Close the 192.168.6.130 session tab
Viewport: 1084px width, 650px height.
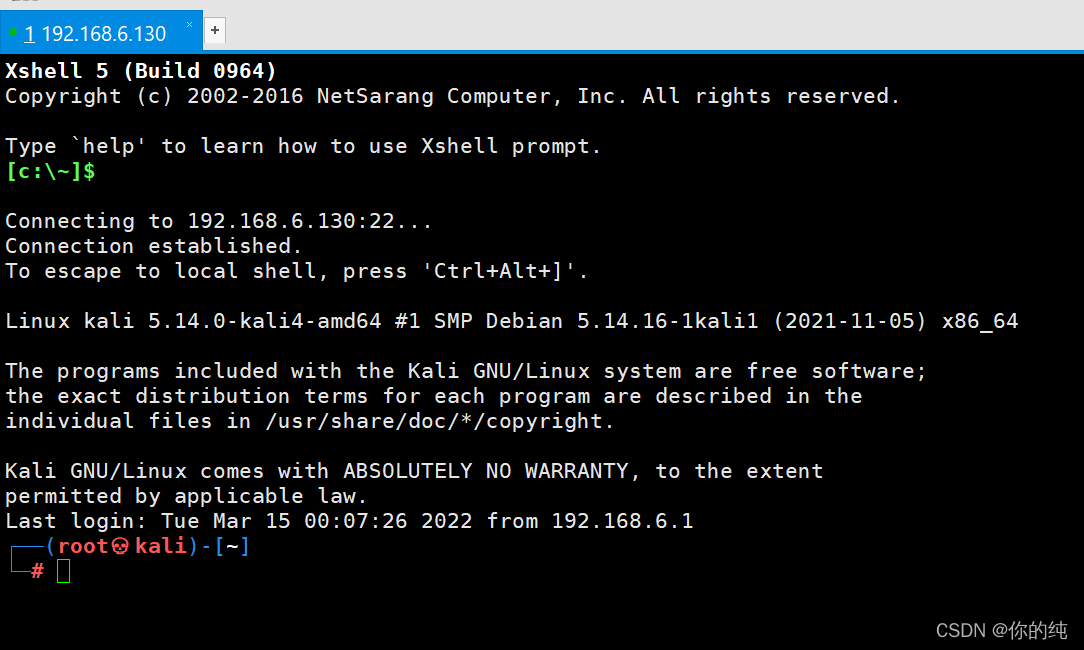pyautogui.click(x=189, y=24)
